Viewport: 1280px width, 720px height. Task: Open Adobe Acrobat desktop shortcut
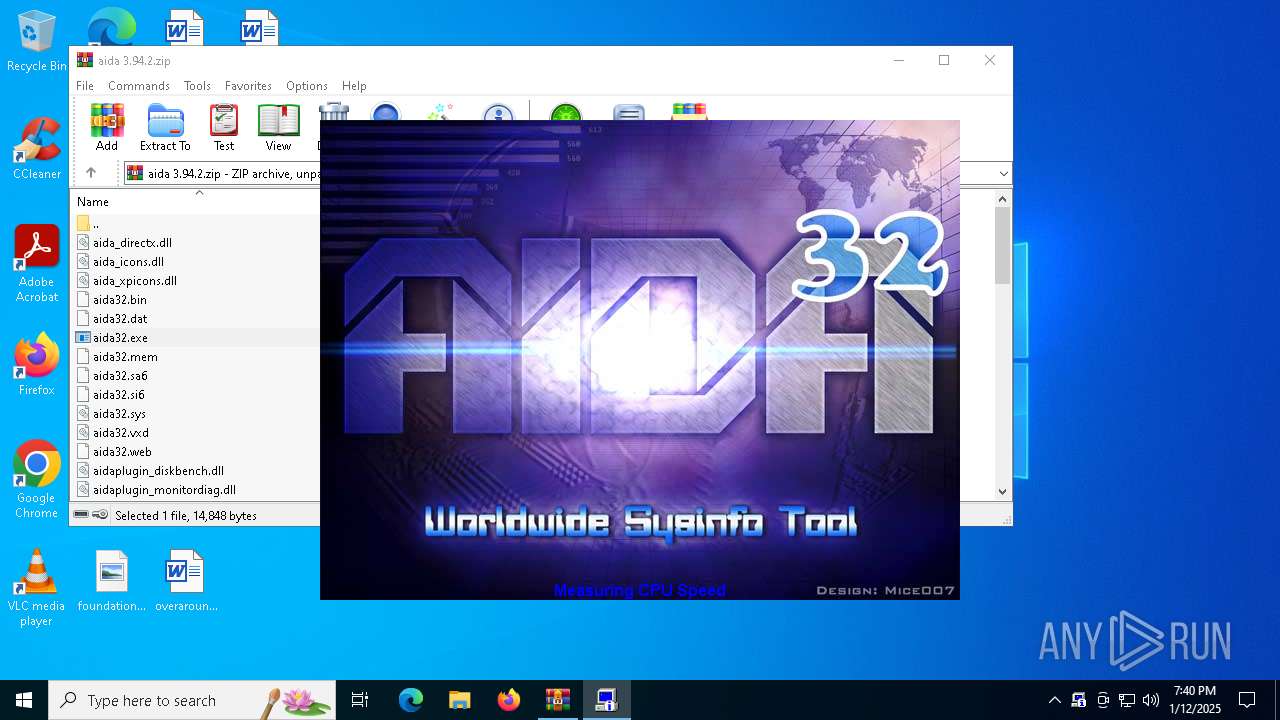point(37,264)
